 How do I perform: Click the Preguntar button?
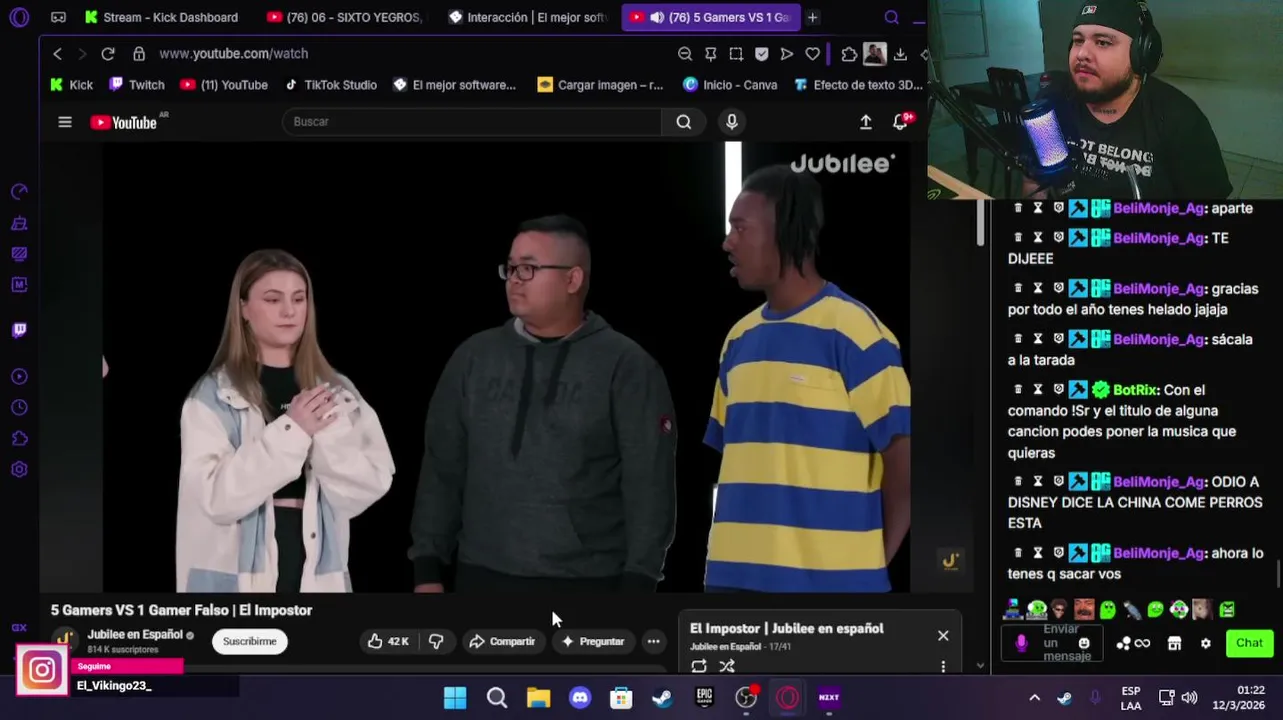tap(592, 641)
